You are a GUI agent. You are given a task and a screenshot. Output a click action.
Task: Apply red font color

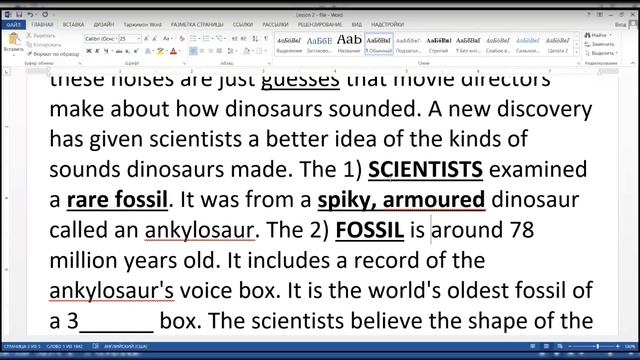click(173, 51)
